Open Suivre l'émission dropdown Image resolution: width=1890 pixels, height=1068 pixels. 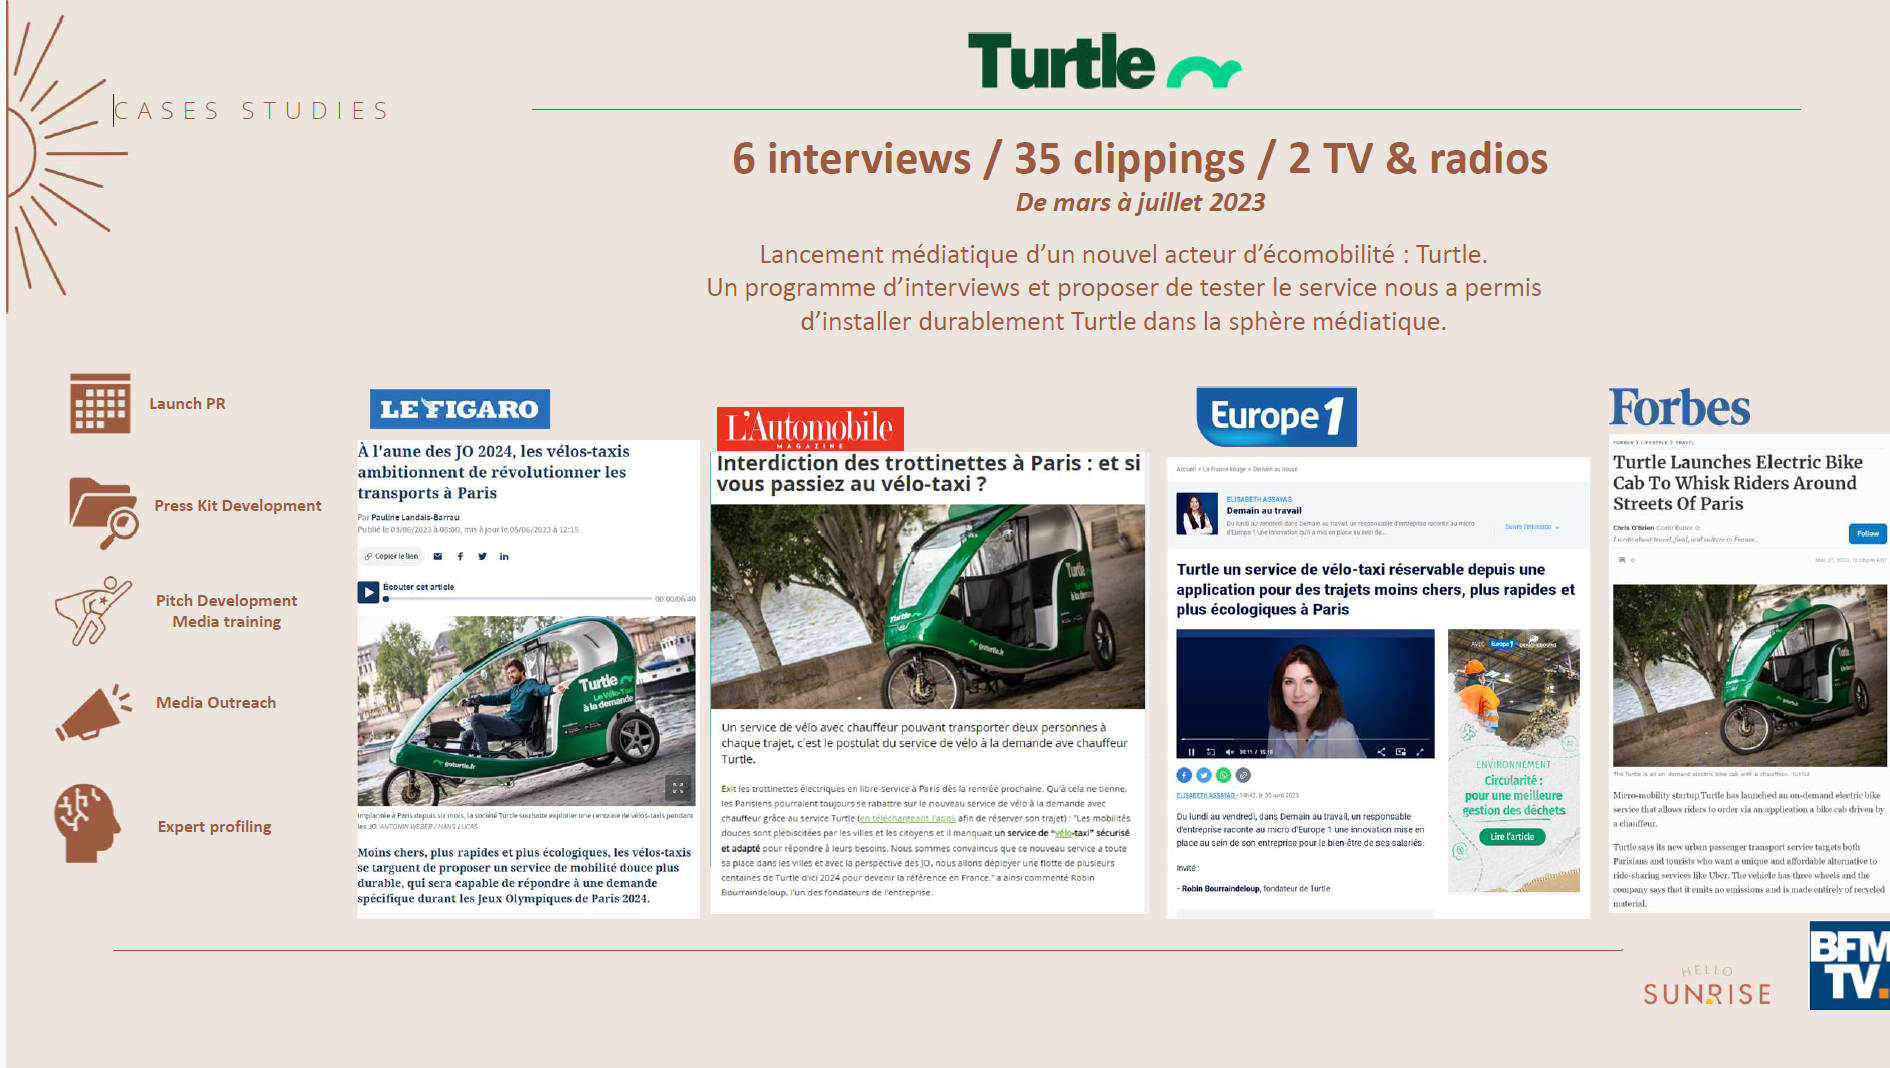click(x=1532, y=527)
